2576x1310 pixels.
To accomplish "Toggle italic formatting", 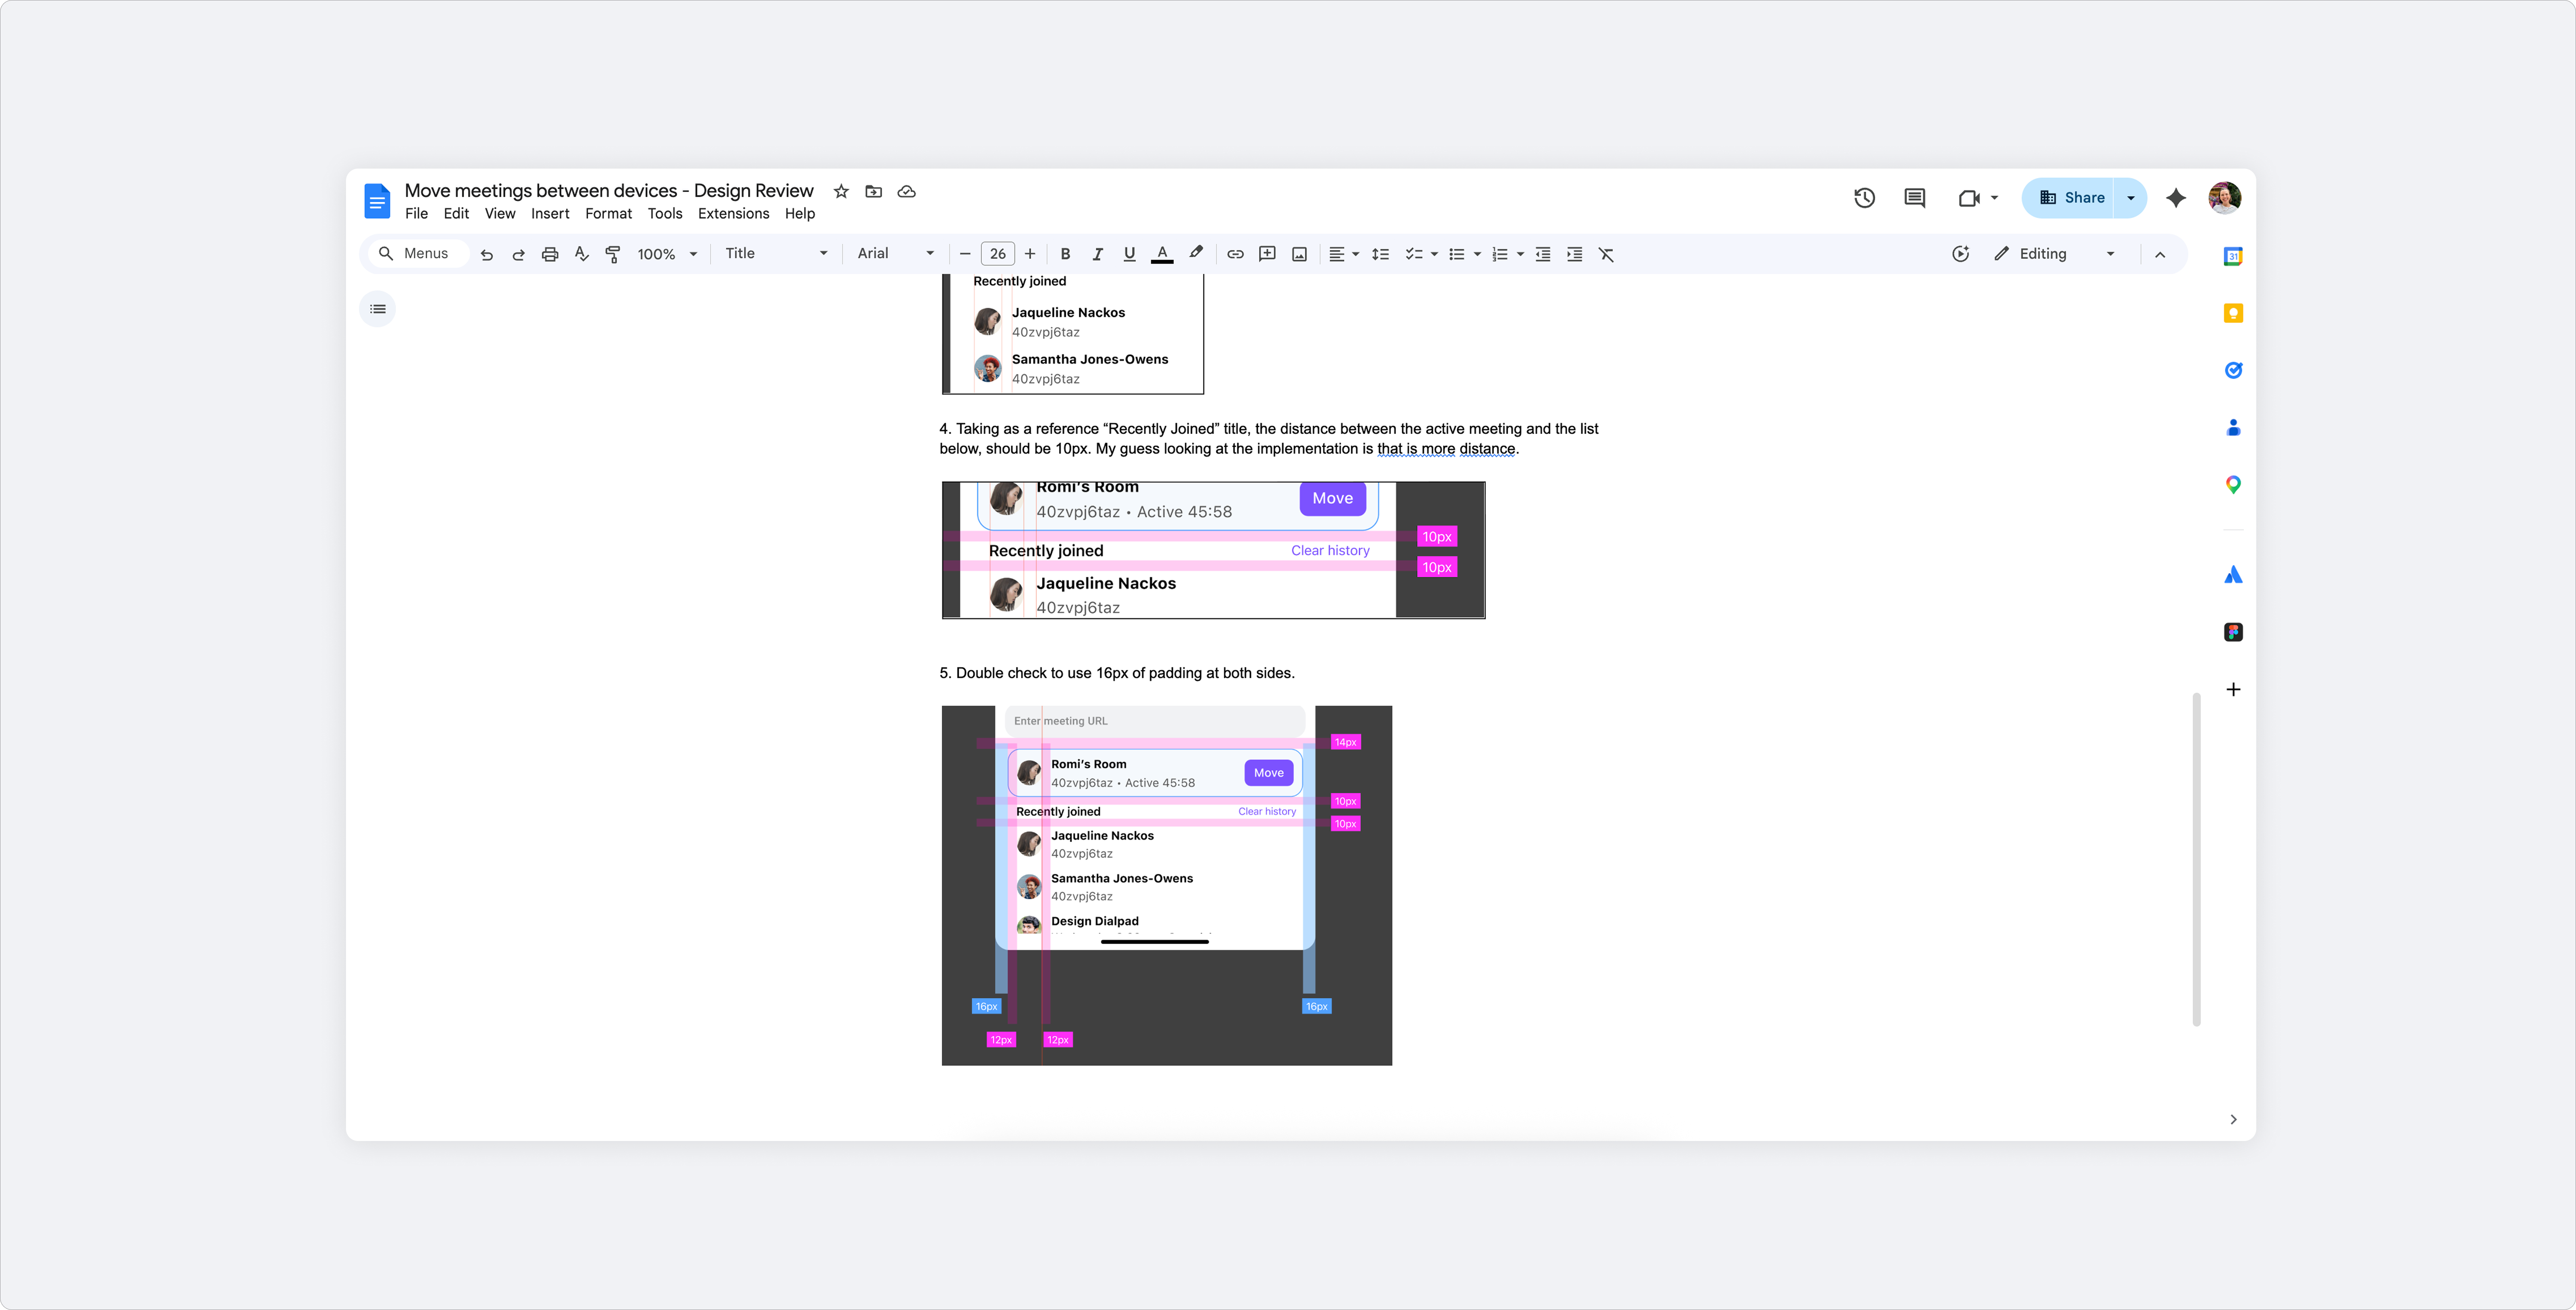I will 1097,254.
